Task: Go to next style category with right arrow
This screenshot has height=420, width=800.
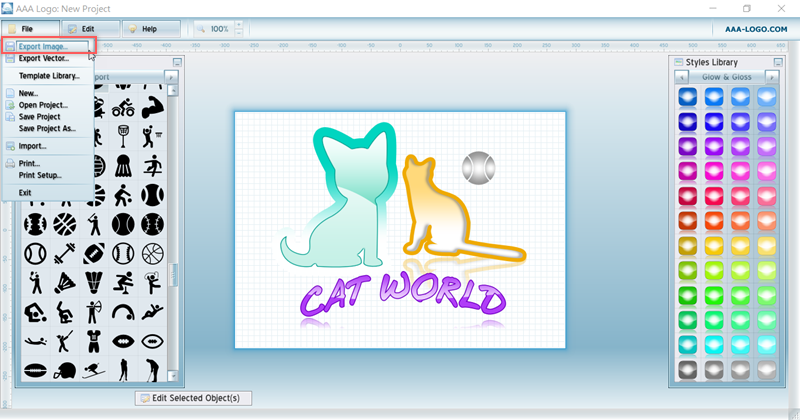Action: pyautogui.click(x=771, y=76)
